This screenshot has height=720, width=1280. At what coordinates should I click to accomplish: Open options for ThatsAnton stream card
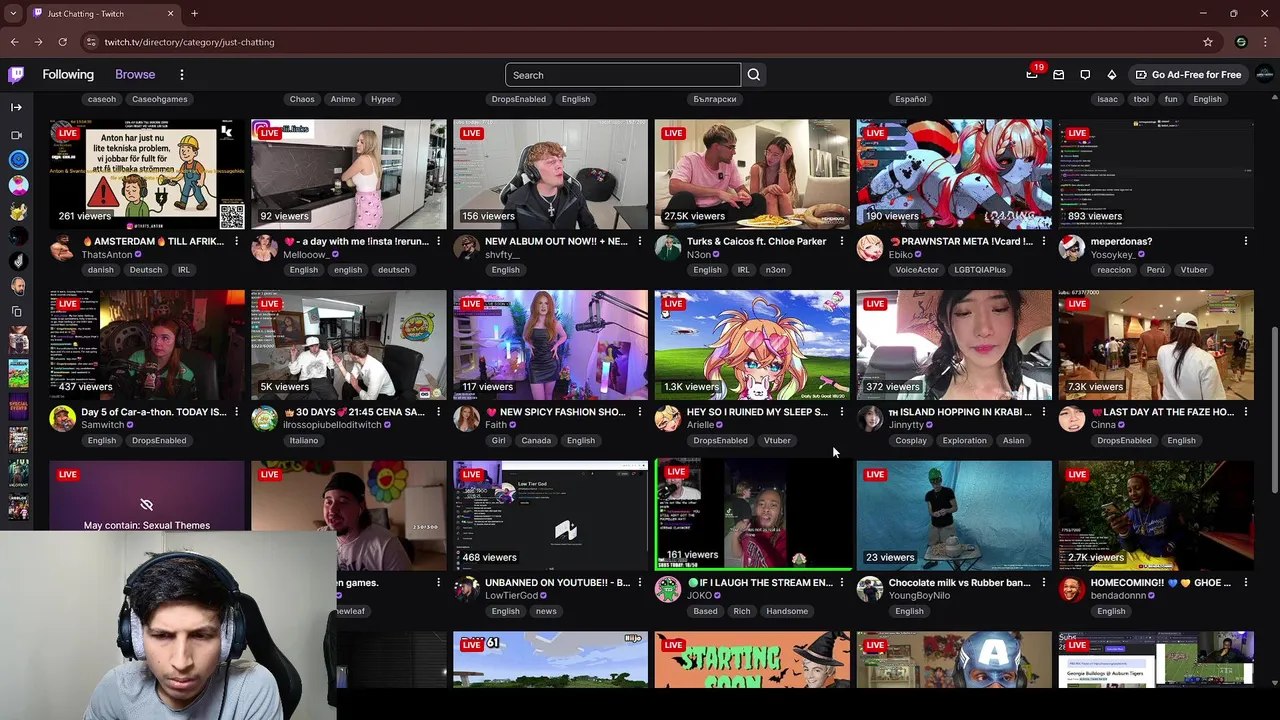click(236, 242)
